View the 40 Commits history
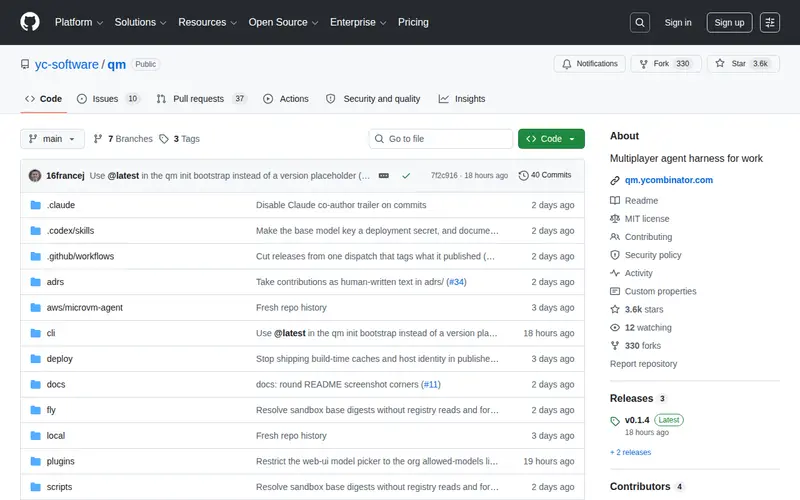Screen dimensions: 800x500 (x=545, y=175)
